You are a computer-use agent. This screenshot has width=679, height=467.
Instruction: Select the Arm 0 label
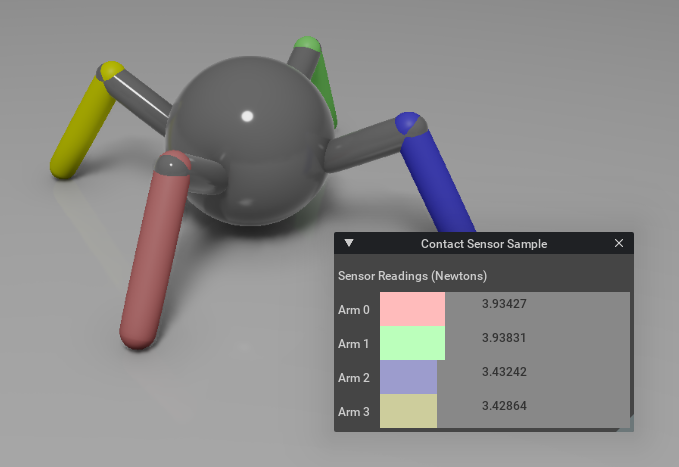(354, 310)
